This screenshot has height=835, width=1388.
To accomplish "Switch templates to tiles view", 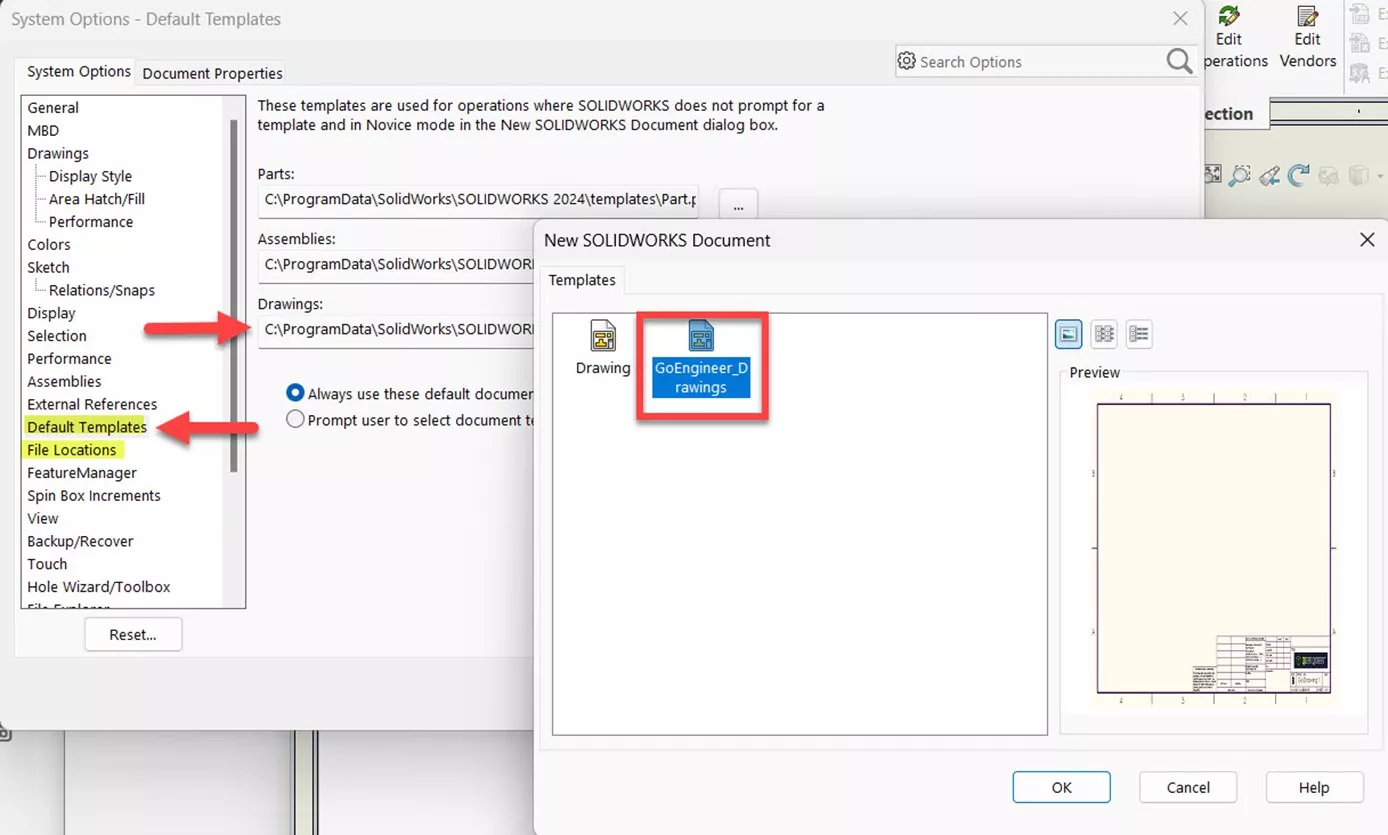I will tap(1103, 334).
